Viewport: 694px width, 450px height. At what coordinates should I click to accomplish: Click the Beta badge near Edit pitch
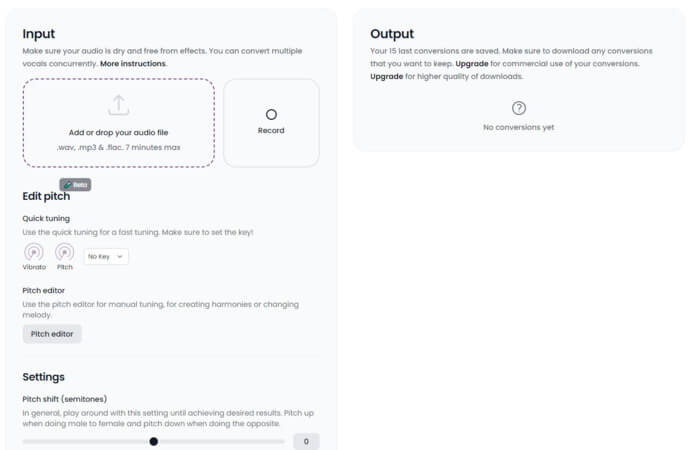[x=76, y=185]
